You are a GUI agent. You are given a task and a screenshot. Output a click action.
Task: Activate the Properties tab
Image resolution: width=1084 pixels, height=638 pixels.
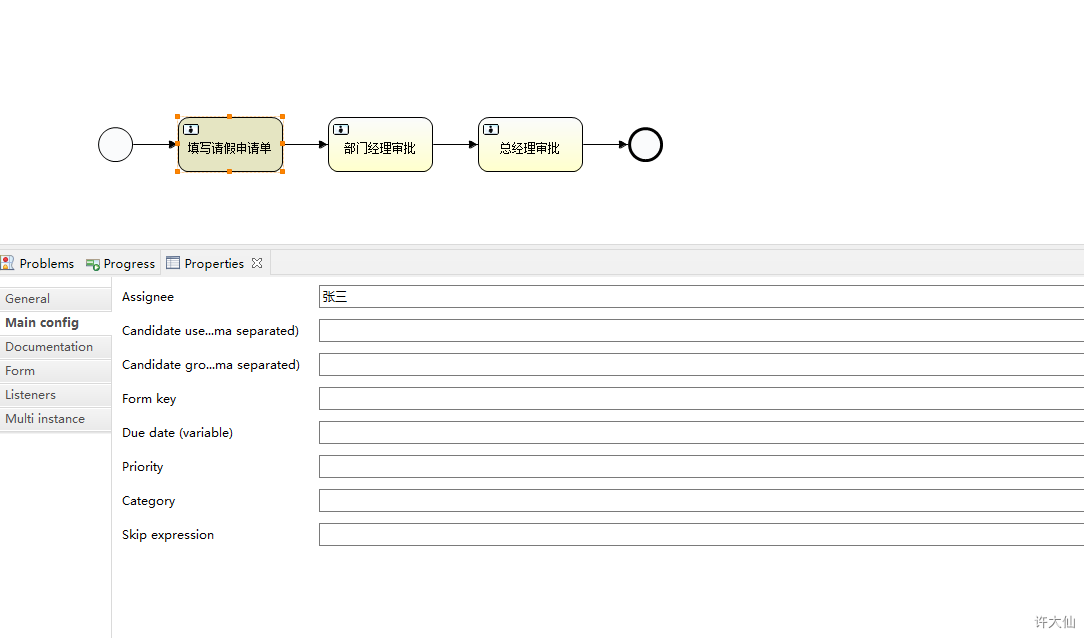pyautogui.click(x=215, y=263)
